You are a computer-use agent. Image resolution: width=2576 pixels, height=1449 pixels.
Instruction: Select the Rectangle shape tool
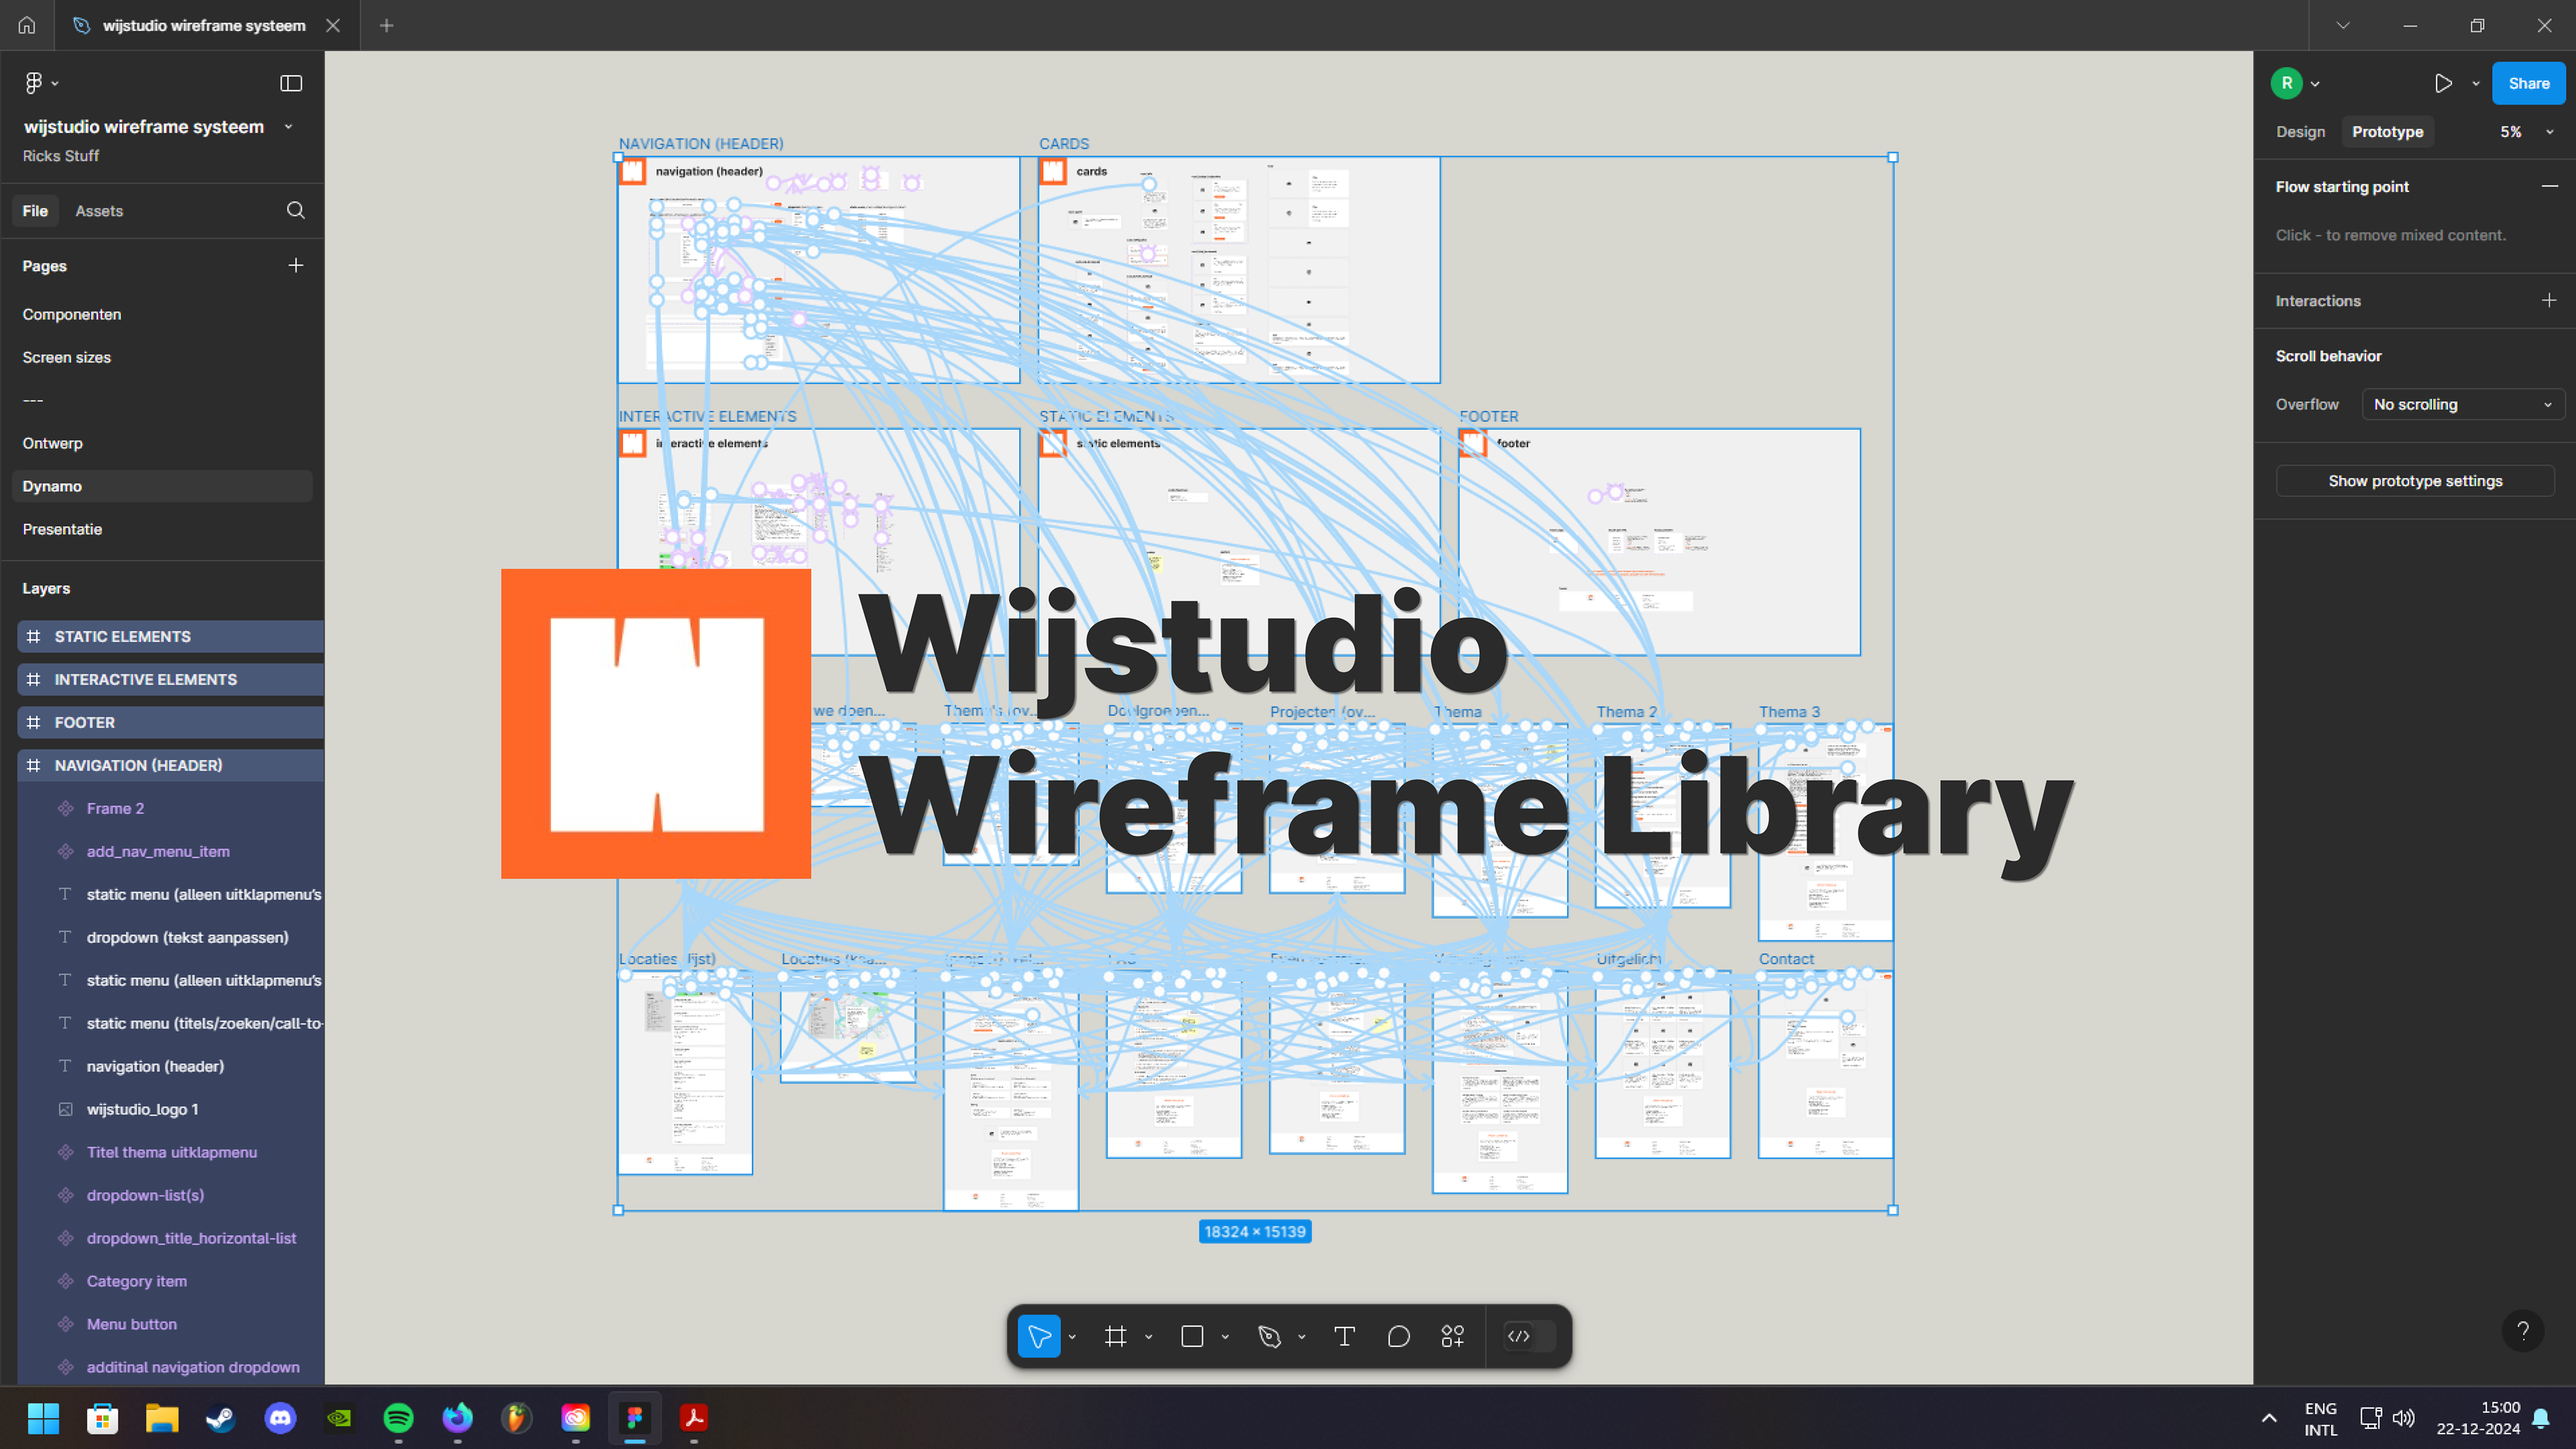[1192, 1336]
